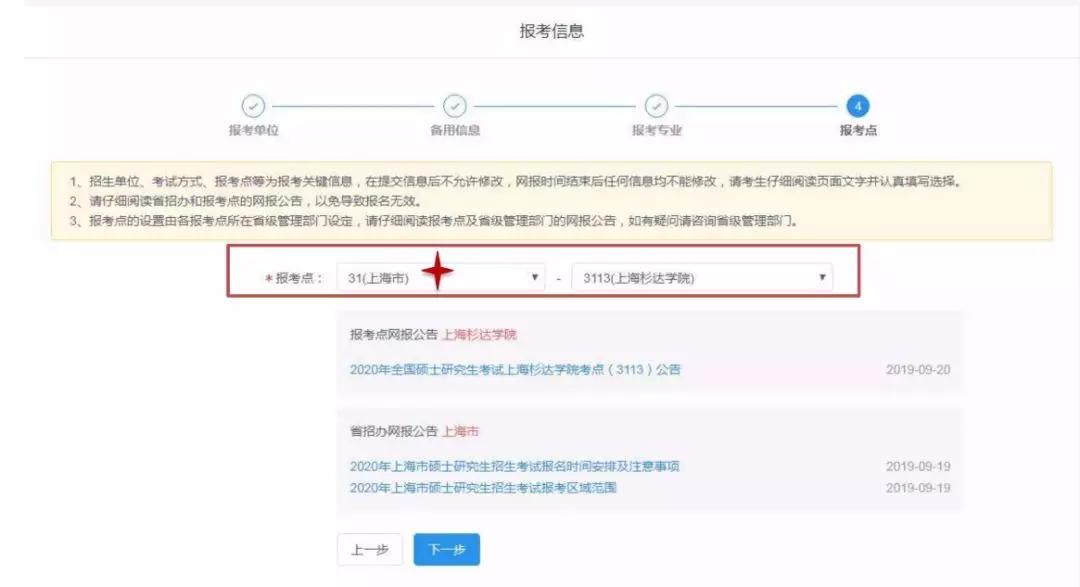
Task: Open the 报名时间安排及注意事项 announcement link
Action: pos(515,467)
